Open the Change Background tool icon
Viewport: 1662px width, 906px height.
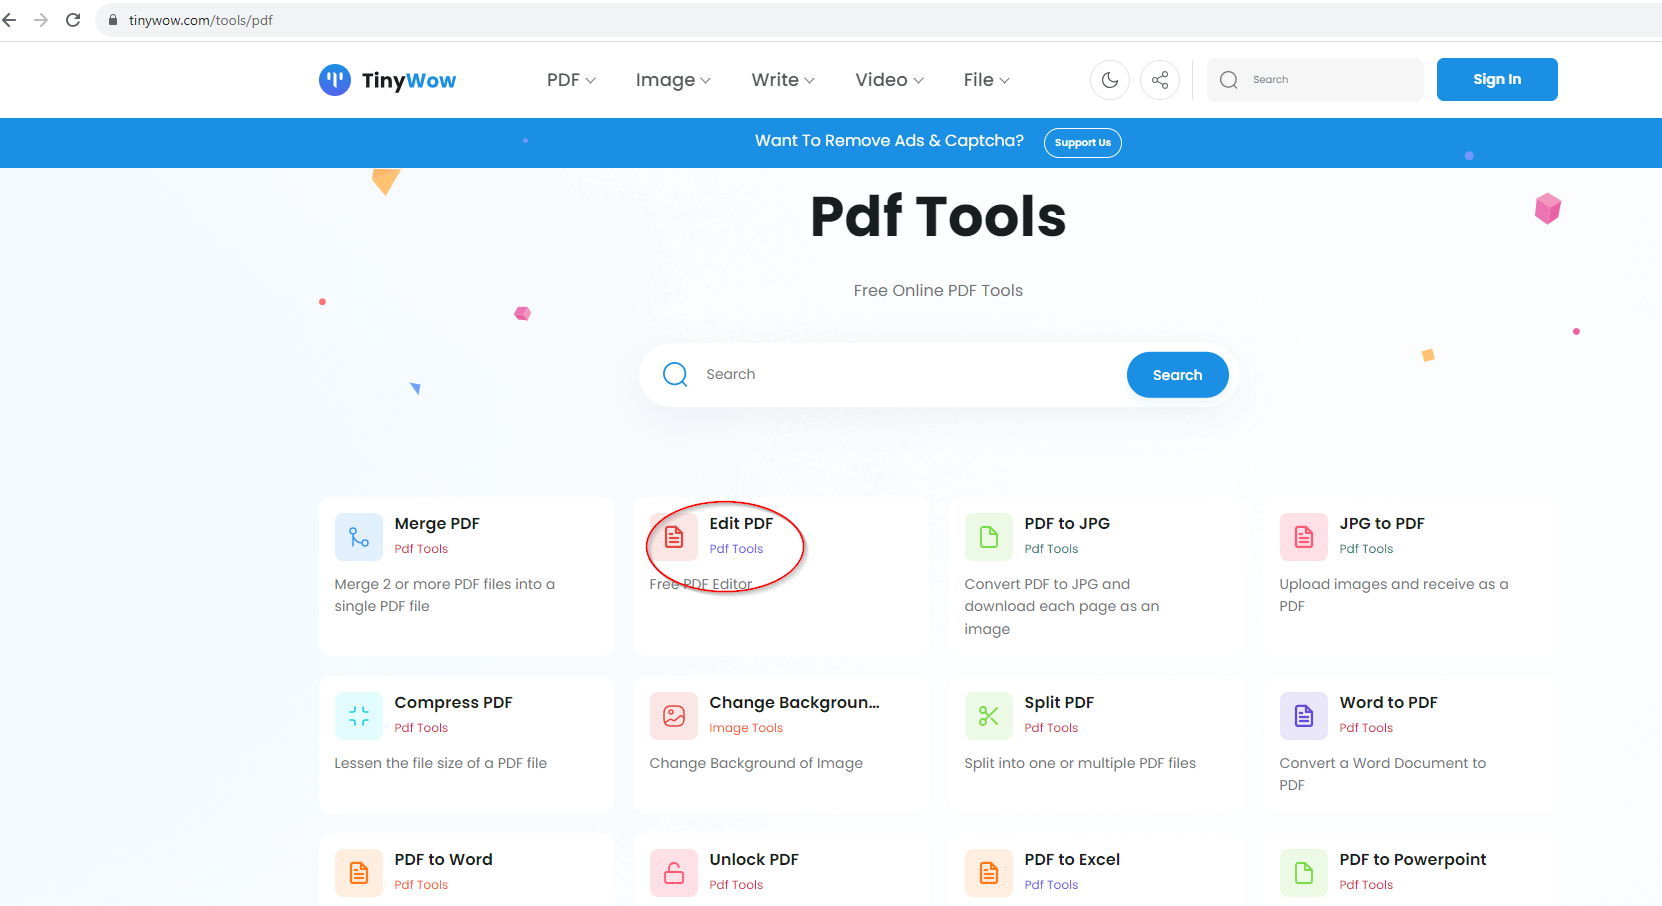pyautogui.click(x=674, y=716)
